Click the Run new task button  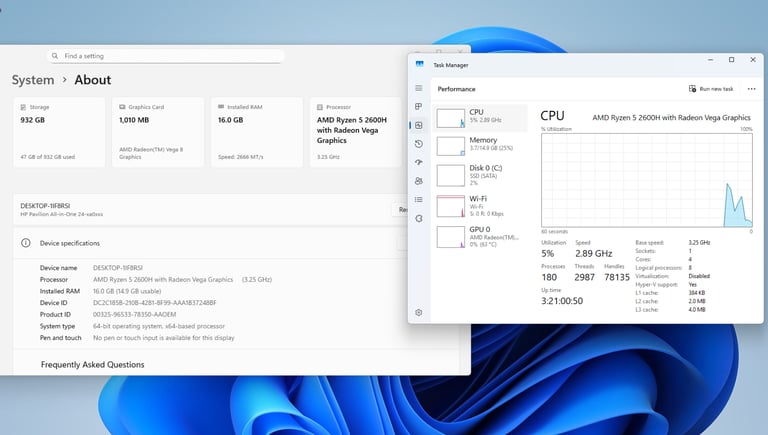pyautogui.click(x=711, y=89)
